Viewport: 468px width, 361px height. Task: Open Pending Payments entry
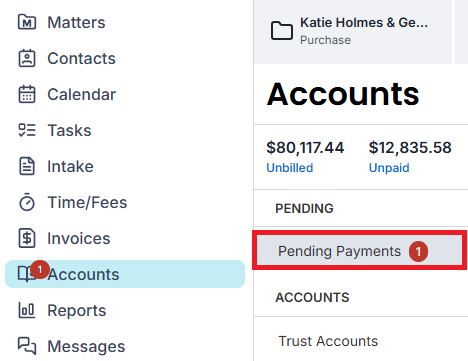359,251
